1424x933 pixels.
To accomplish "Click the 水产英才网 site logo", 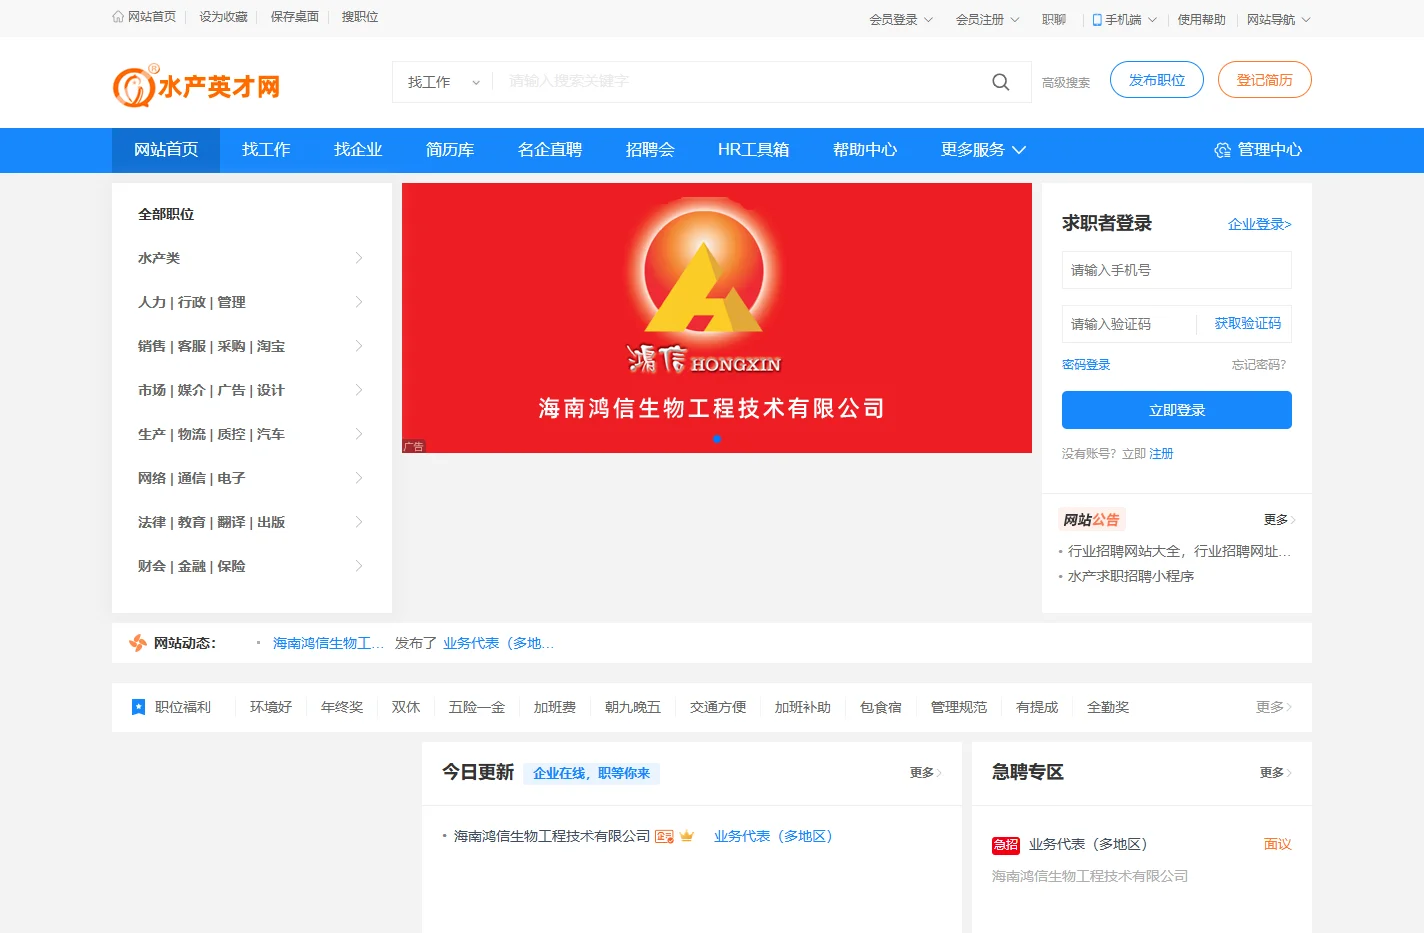I will pyautogui.click(x=197, y=86).
